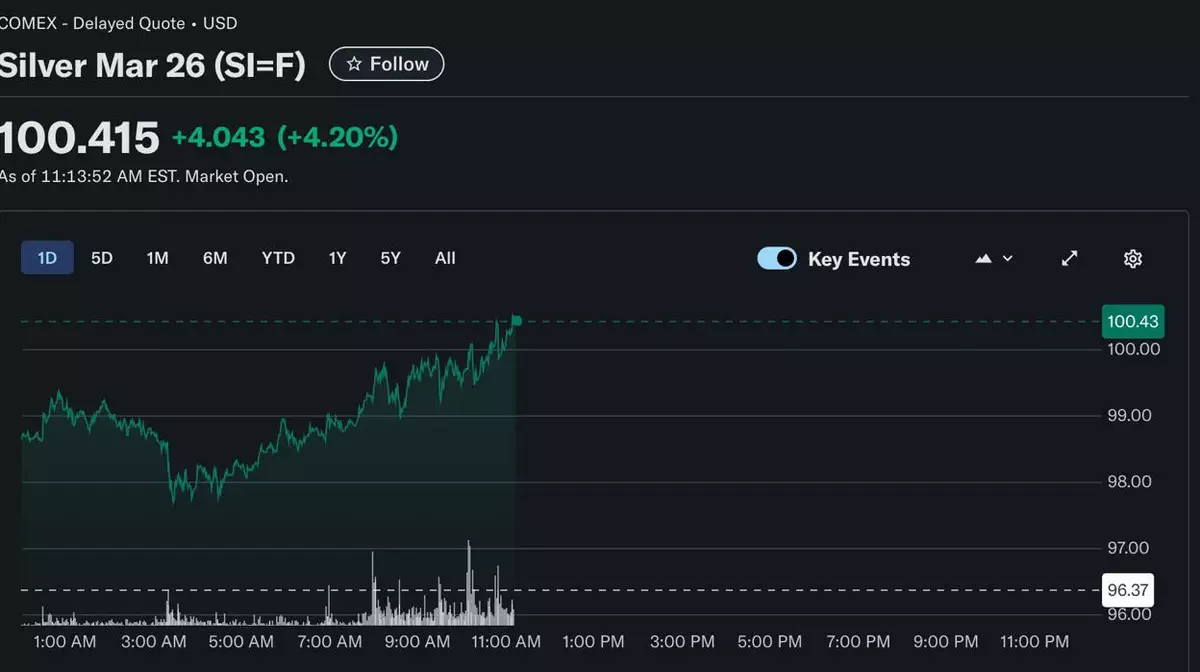The width and height of the screenshot is (1200, 672).
Task: Show the All time range
Action: click(445, 258)
